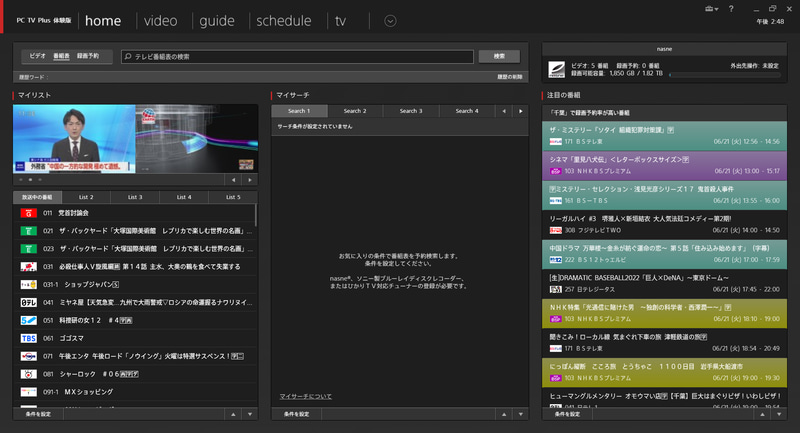
Task: Move up in My List channel list
Action: coord(233,414)
